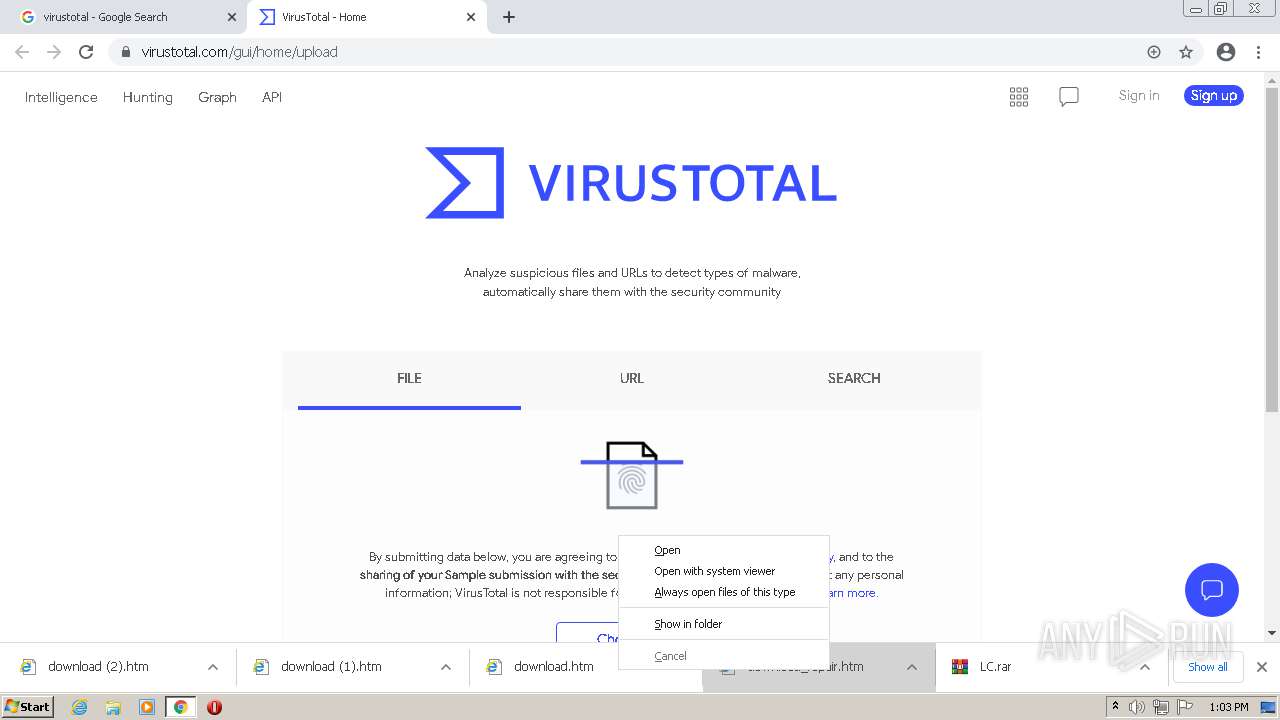Click the WinRAR archive icon of LC.rar

tap(960, 667)
